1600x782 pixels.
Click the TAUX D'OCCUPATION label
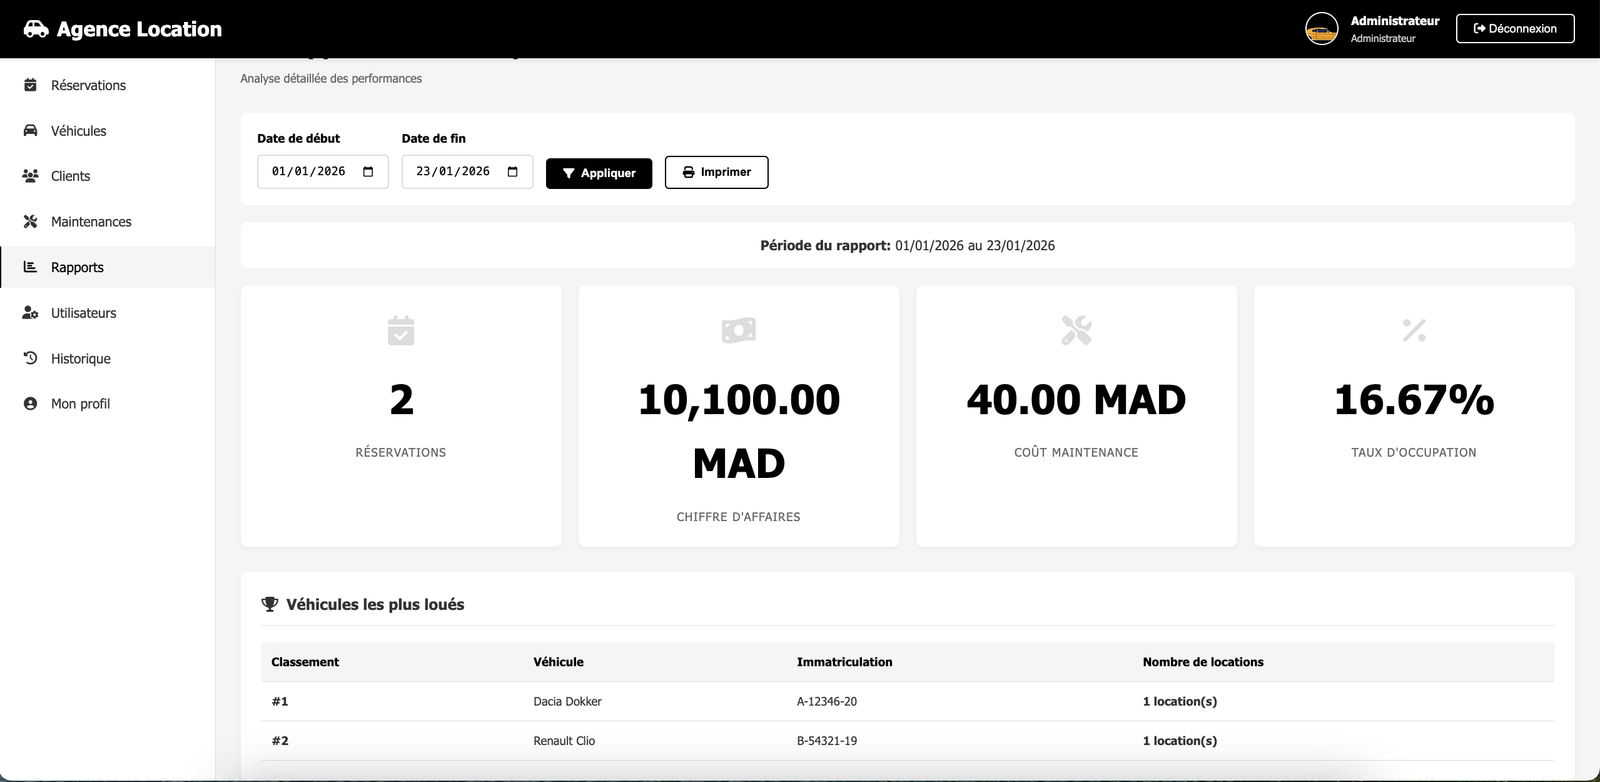[1414, 453]
